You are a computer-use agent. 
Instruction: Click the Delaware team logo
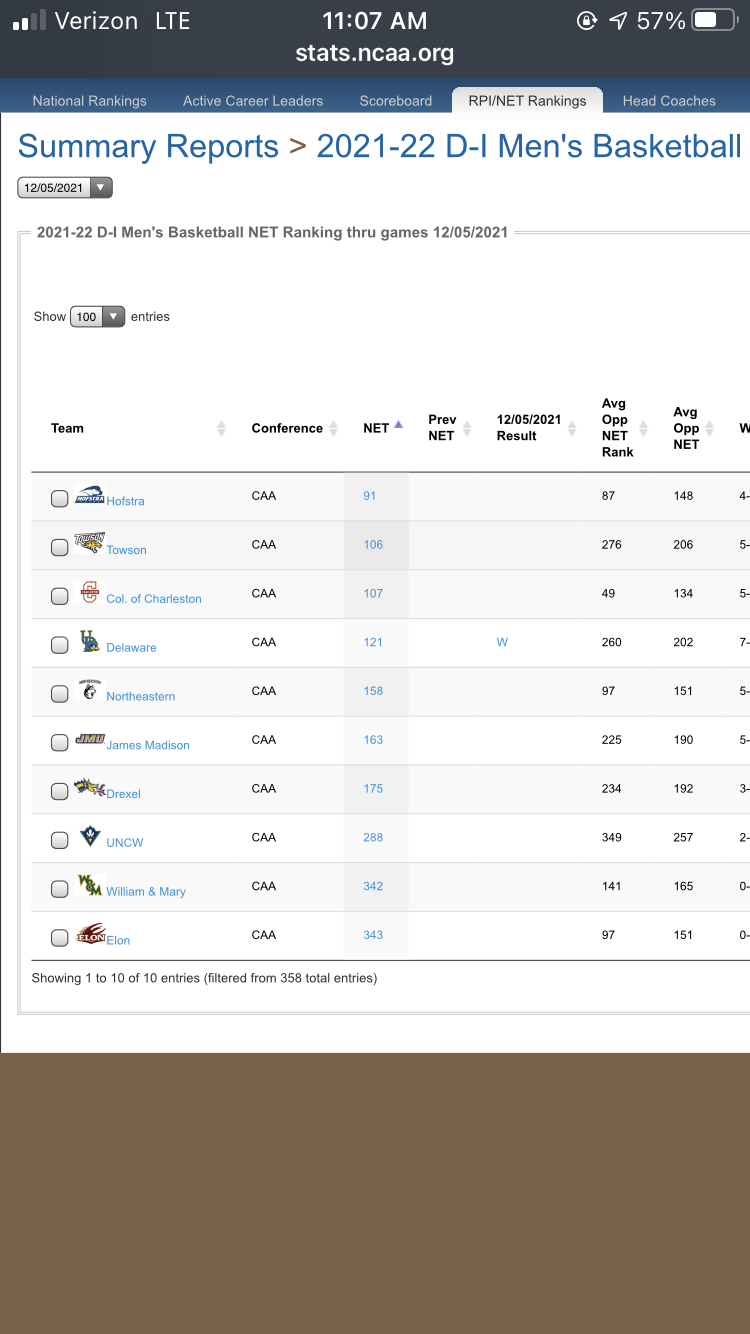(90, 640)
